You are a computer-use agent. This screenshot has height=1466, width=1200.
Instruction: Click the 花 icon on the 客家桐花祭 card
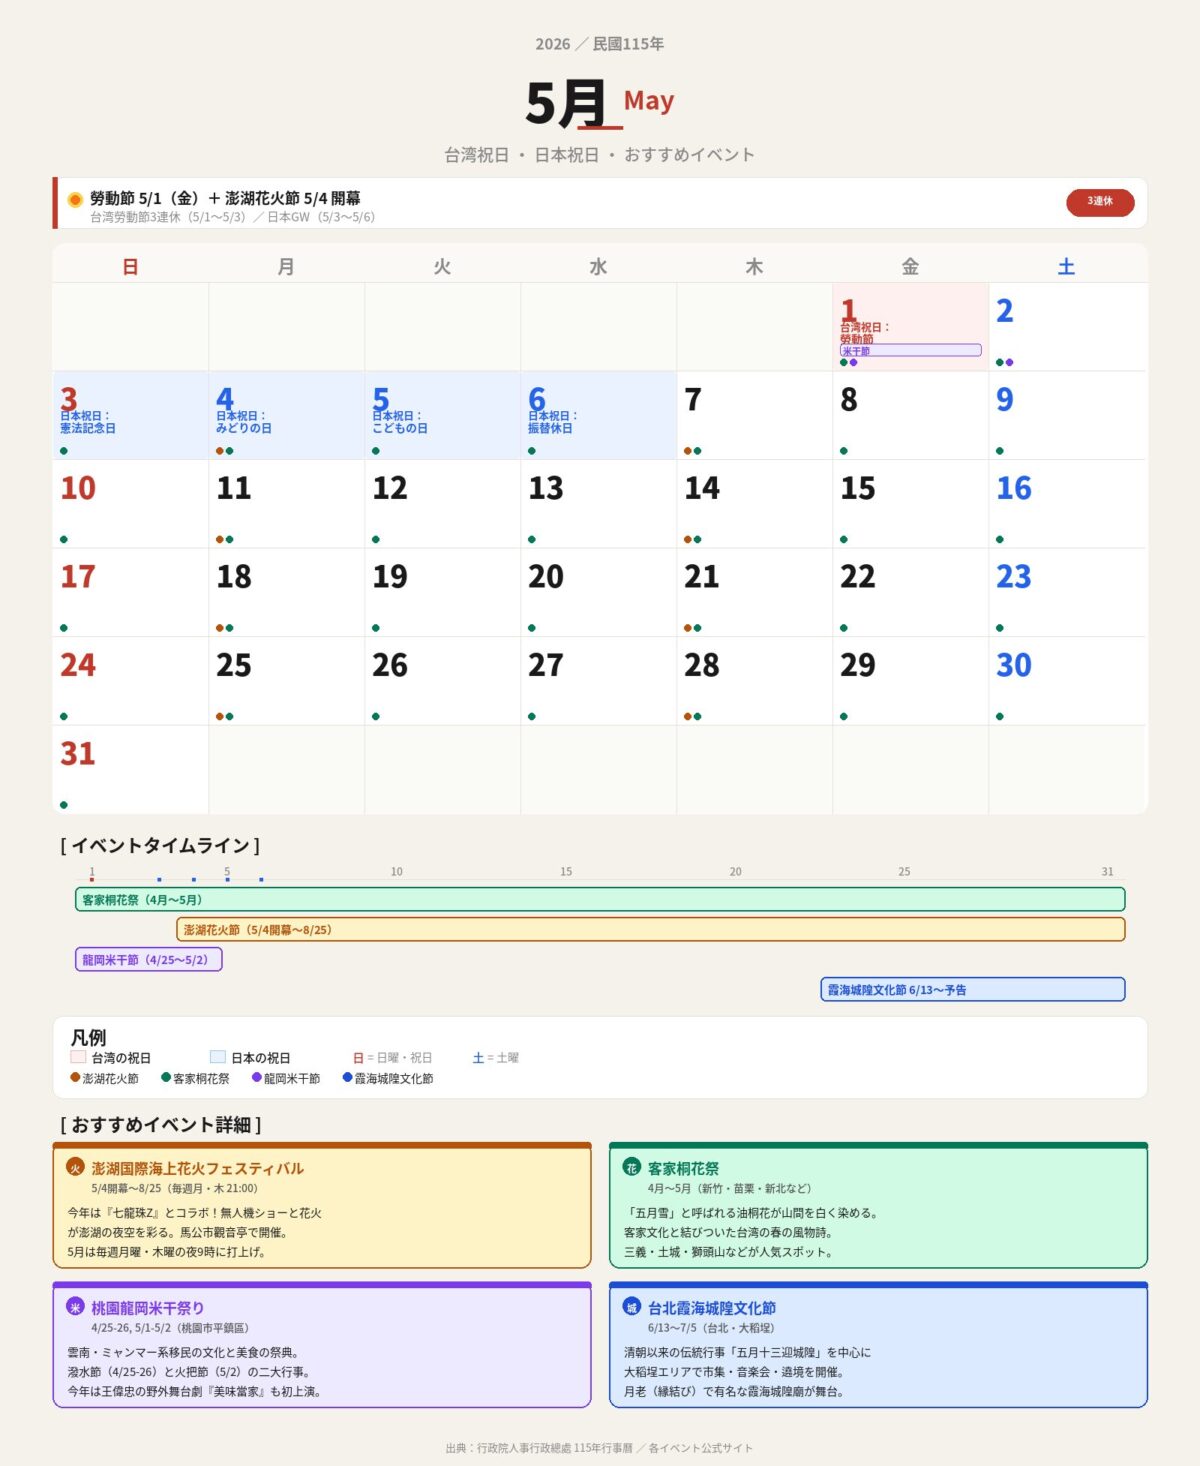coord(631,1167)
